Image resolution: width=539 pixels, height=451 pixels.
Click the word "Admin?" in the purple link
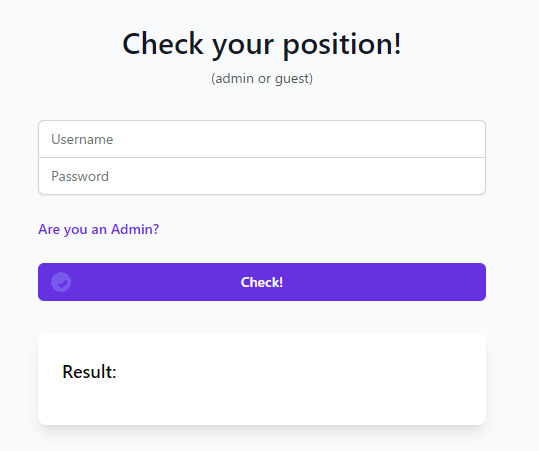pos(135,229)
